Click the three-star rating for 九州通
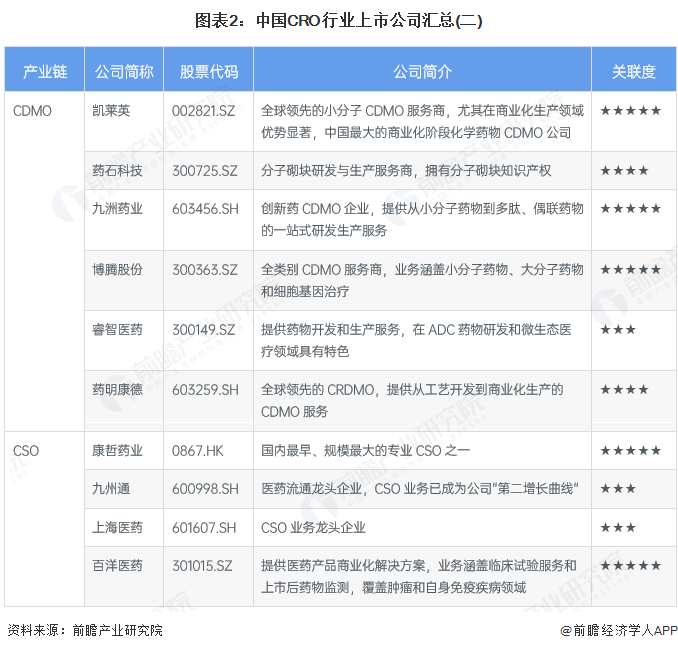This screenshot has height=651, width=678. pos(618,488)
